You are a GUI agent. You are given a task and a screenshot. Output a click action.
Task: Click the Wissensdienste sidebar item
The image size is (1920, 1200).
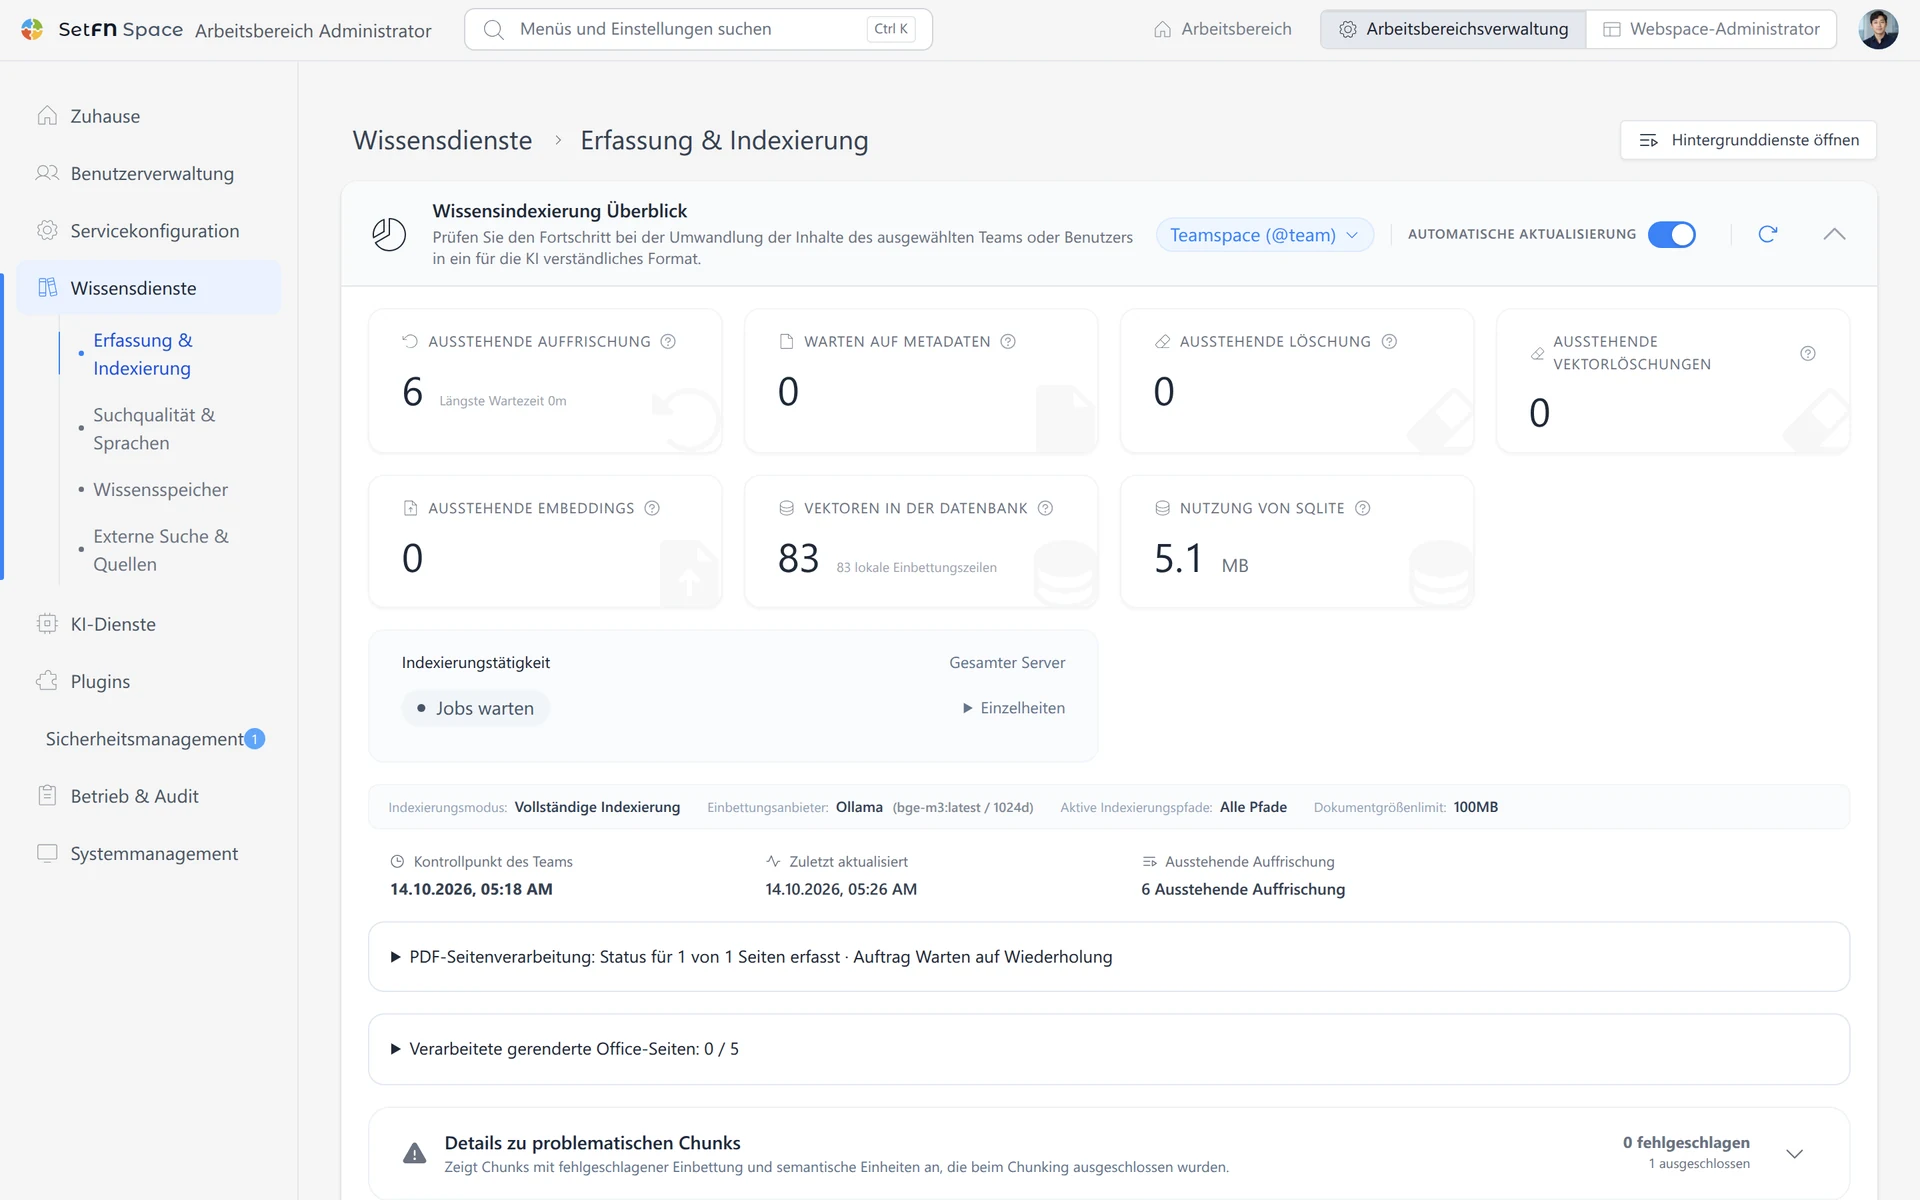149,288
